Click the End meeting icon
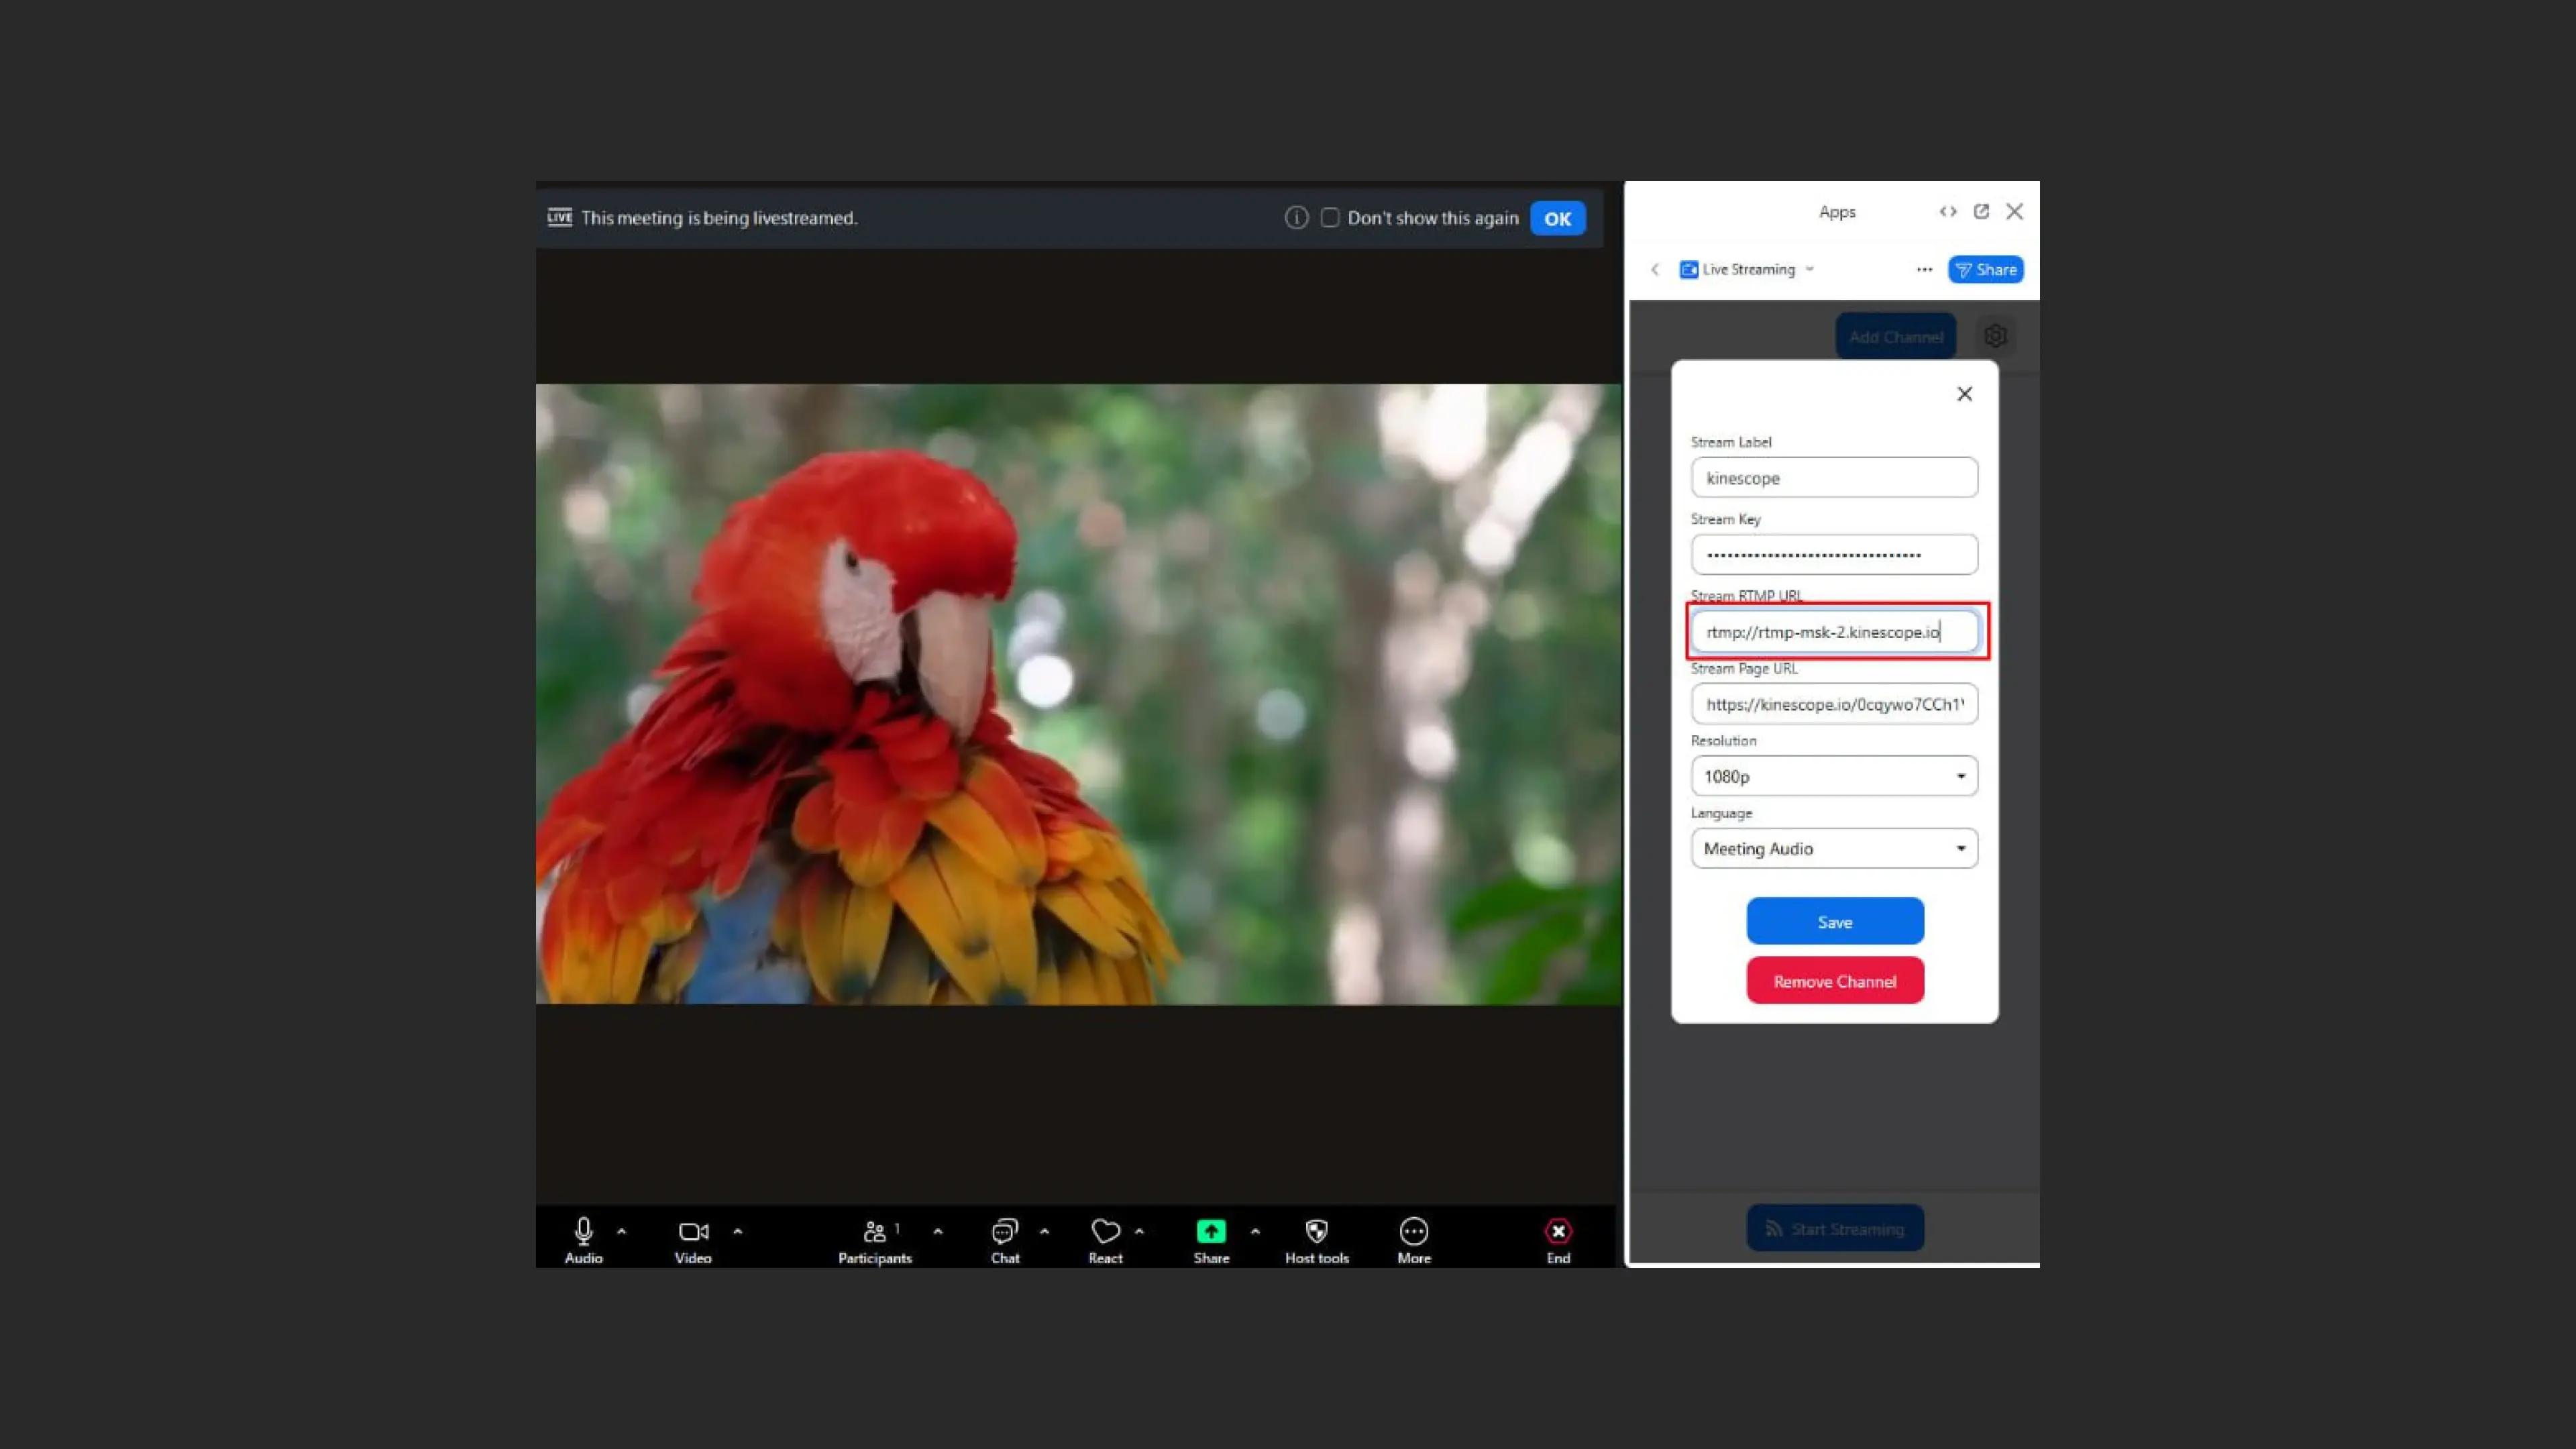2576x1449 pixels. point(1558,1231)
